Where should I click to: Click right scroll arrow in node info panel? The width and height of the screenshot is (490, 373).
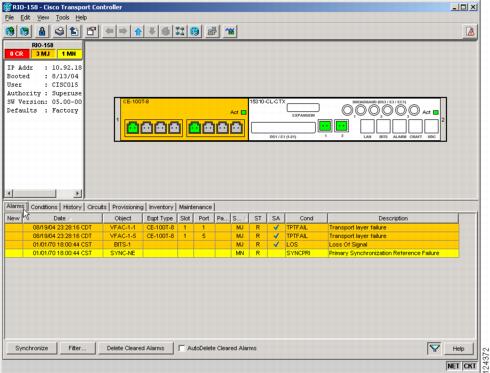[77, 193]
